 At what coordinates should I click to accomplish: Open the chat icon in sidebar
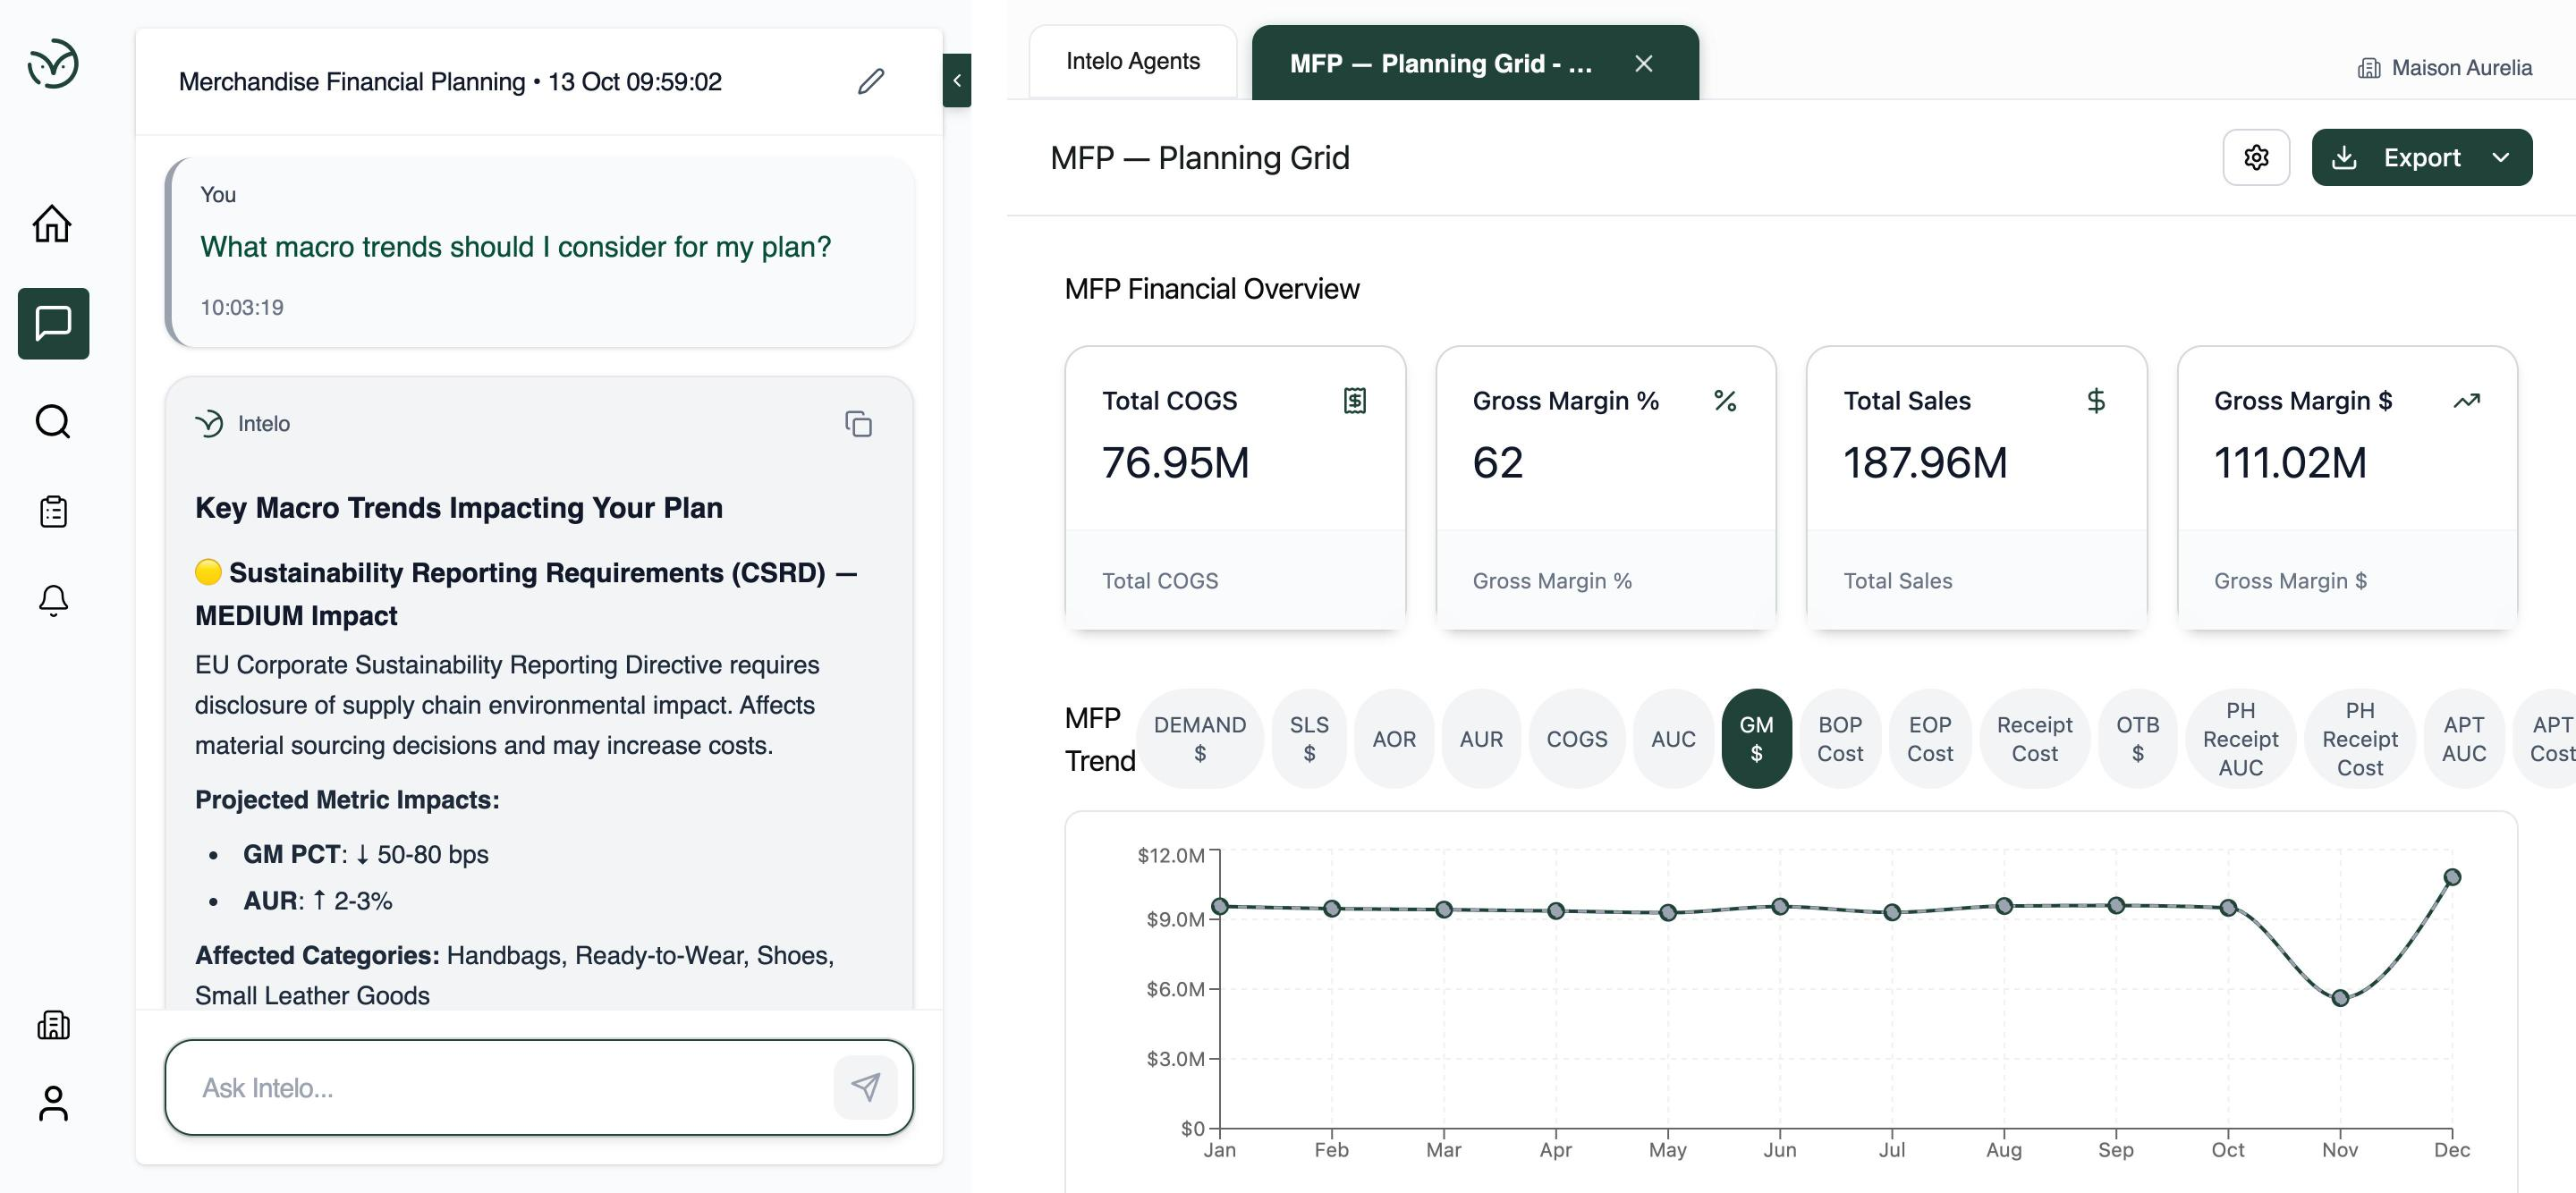[x=53, y=323]
